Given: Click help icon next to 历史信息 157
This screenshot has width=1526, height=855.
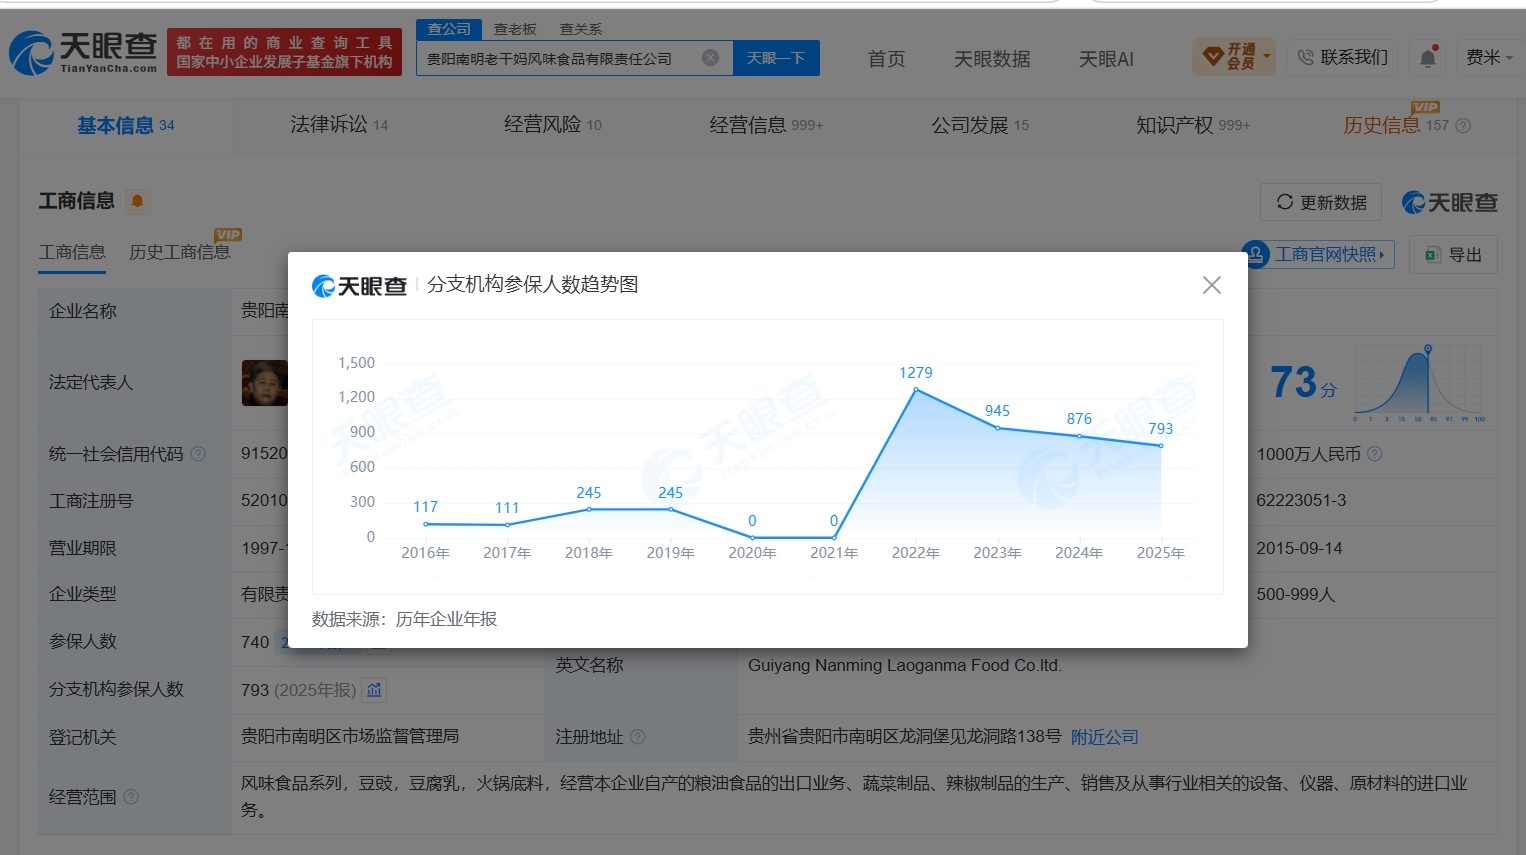Looking at the screenshot, I should [x=1463, y=126].
